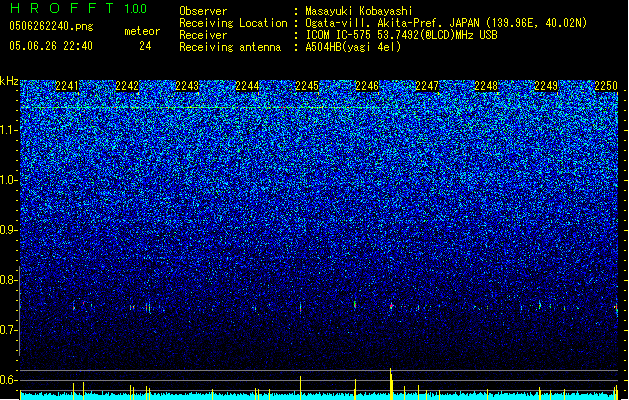Click the 1.0 kHz axis label
This screenshot has height=400, width=629.
point(9,180)
